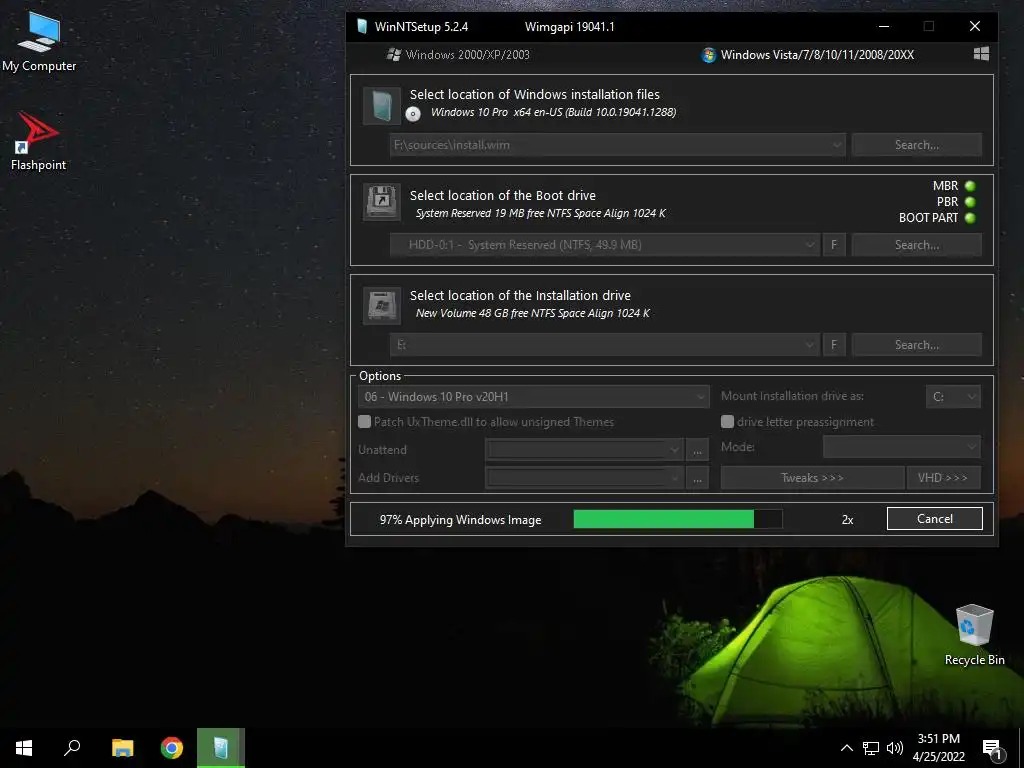Click New Volume 48 GB free info text
1024x768 pixels.
point(533,313)
